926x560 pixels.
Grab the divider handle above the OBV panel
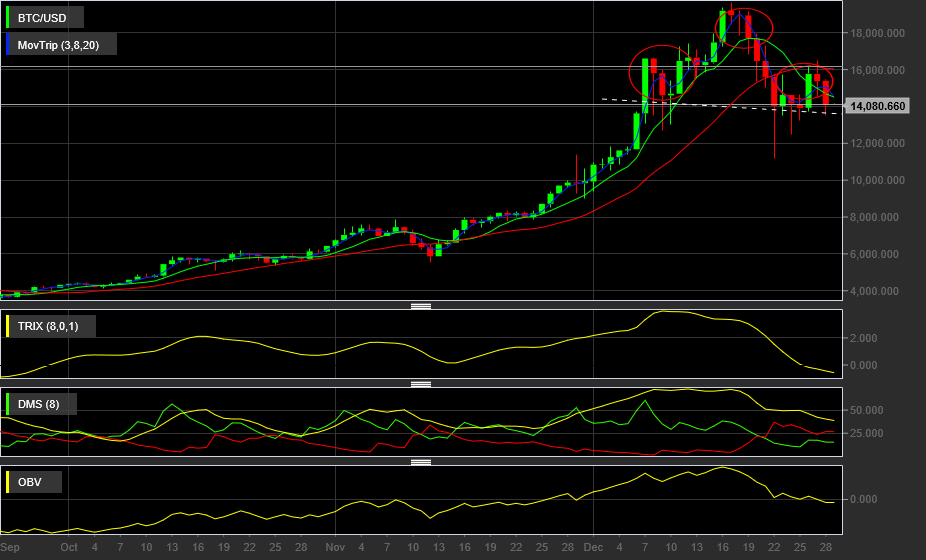(x=420, y=462)
